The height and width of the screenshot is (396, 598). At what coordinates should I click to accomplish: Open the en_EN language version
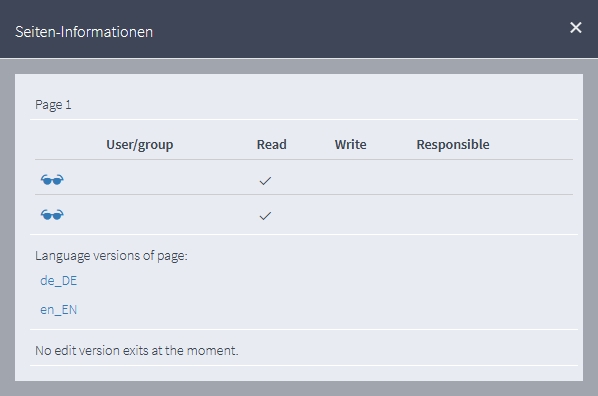[59, 309]
